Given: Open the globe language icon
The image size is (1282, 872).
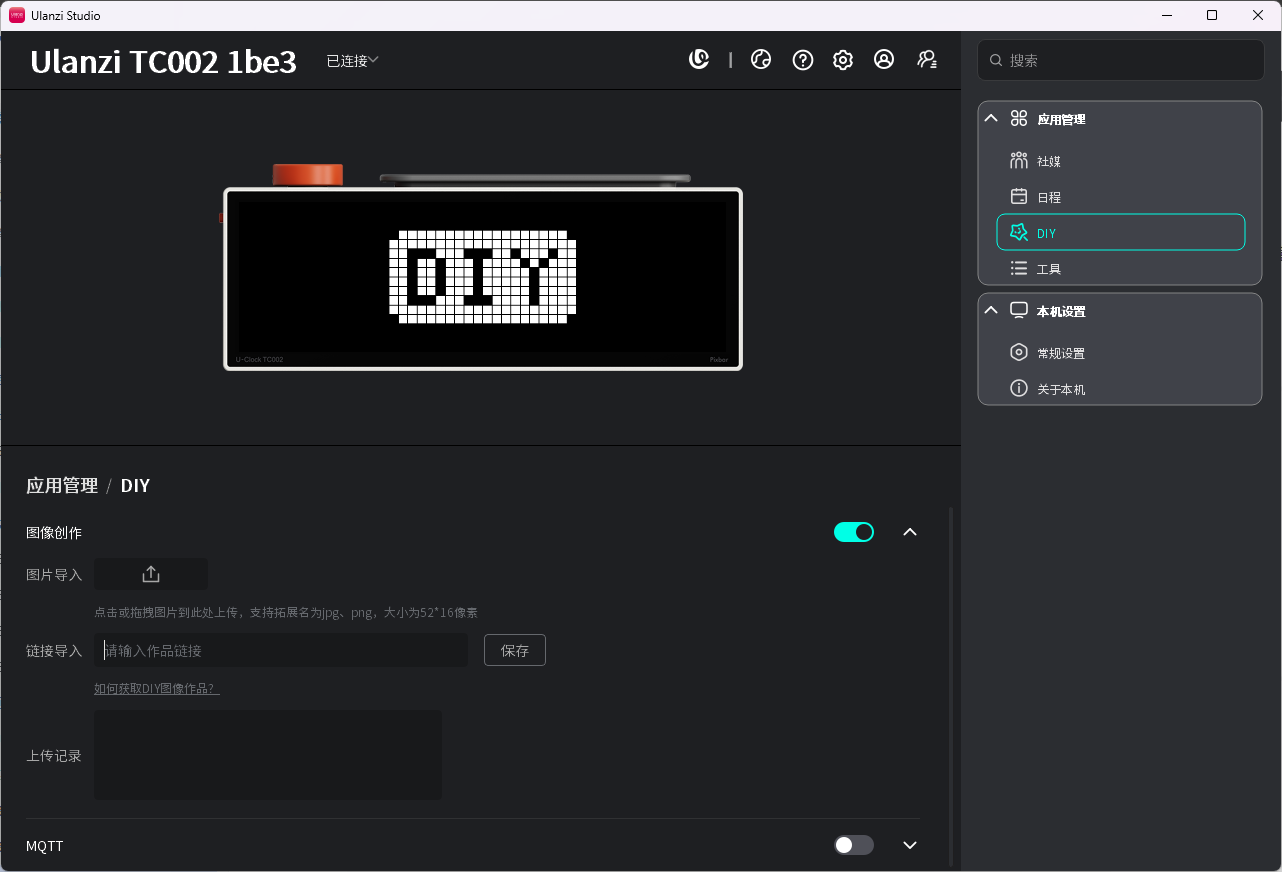Looking at the screenshot, I should [x=761, y=60].
